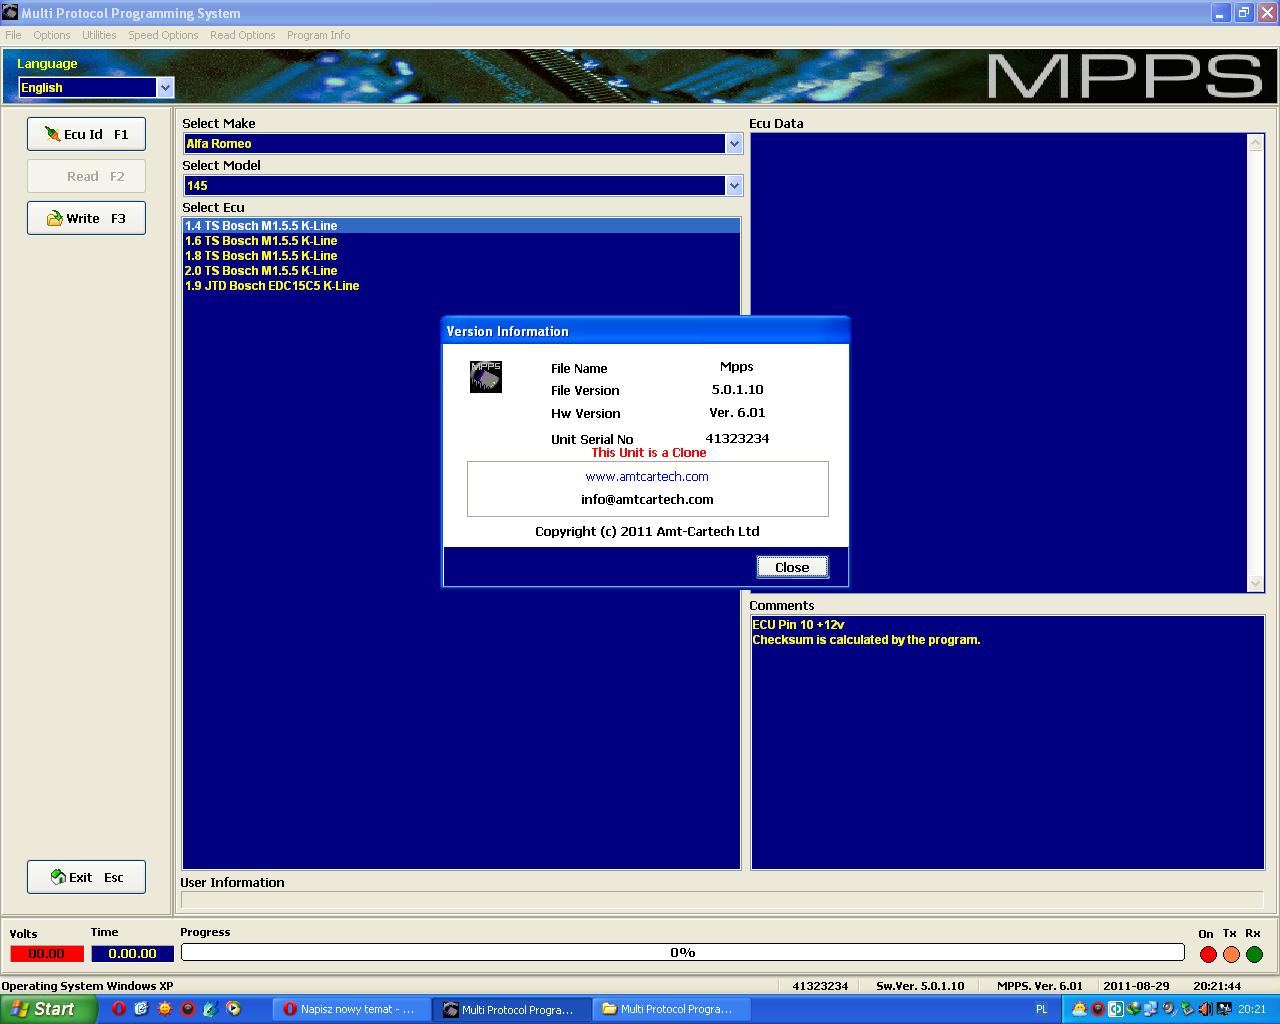Select '1.9 JTD Bosch EDC15C5 K-Line' ECU
The height and width of the screenshot is (1024, 1280).
coord(461,286)
